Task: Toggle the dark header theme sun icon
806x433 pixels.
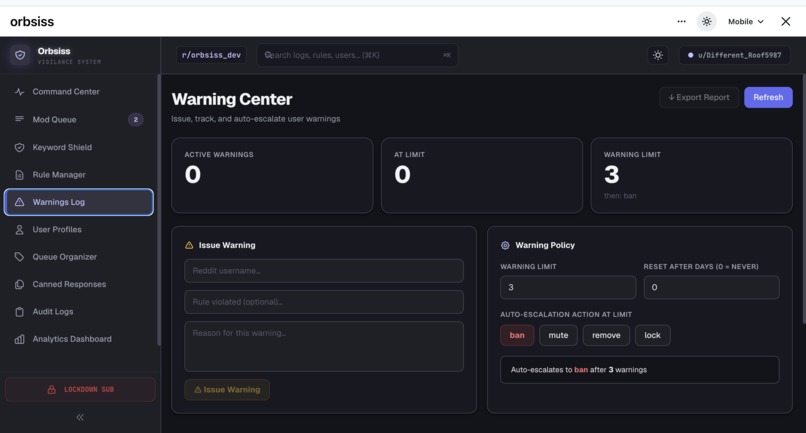Action: pos(658,55)
